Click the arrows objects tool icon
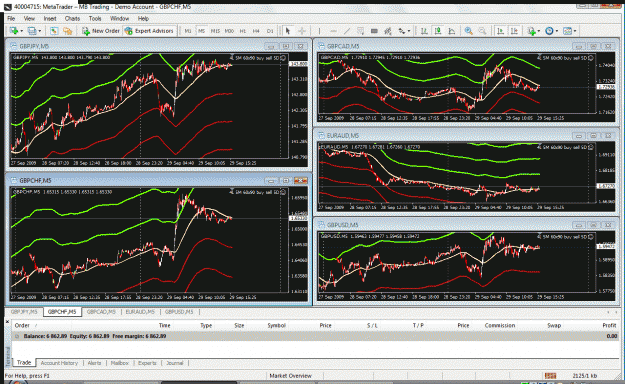625x384 pixels. (401, 31)
